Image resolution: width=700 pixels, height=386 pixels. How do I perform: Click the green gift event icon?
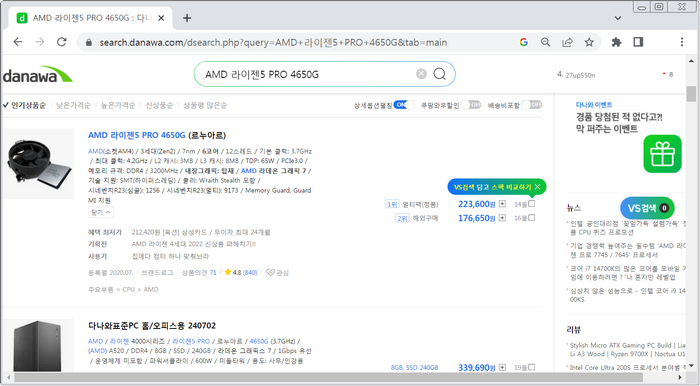(662, 154)
